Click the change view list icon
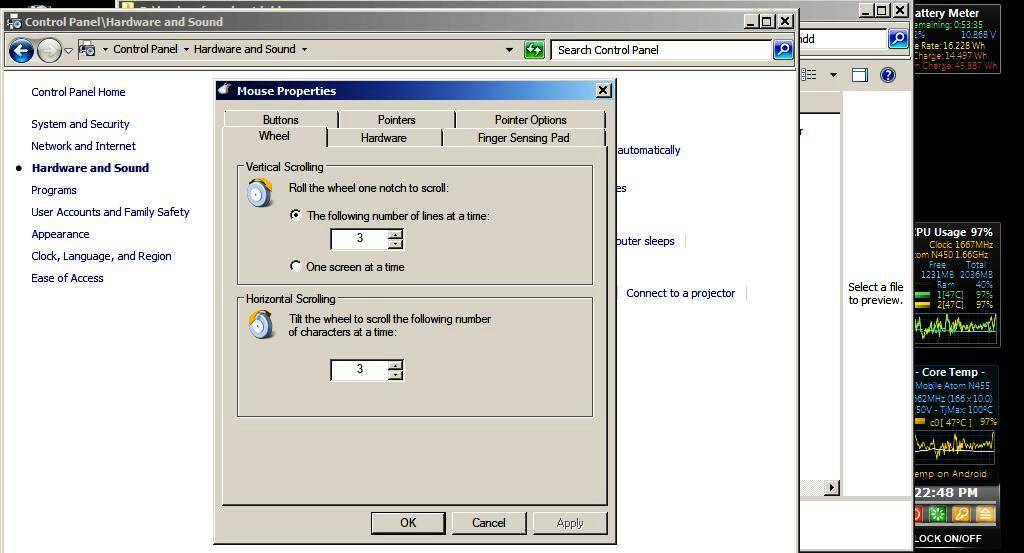 [810, 75]
